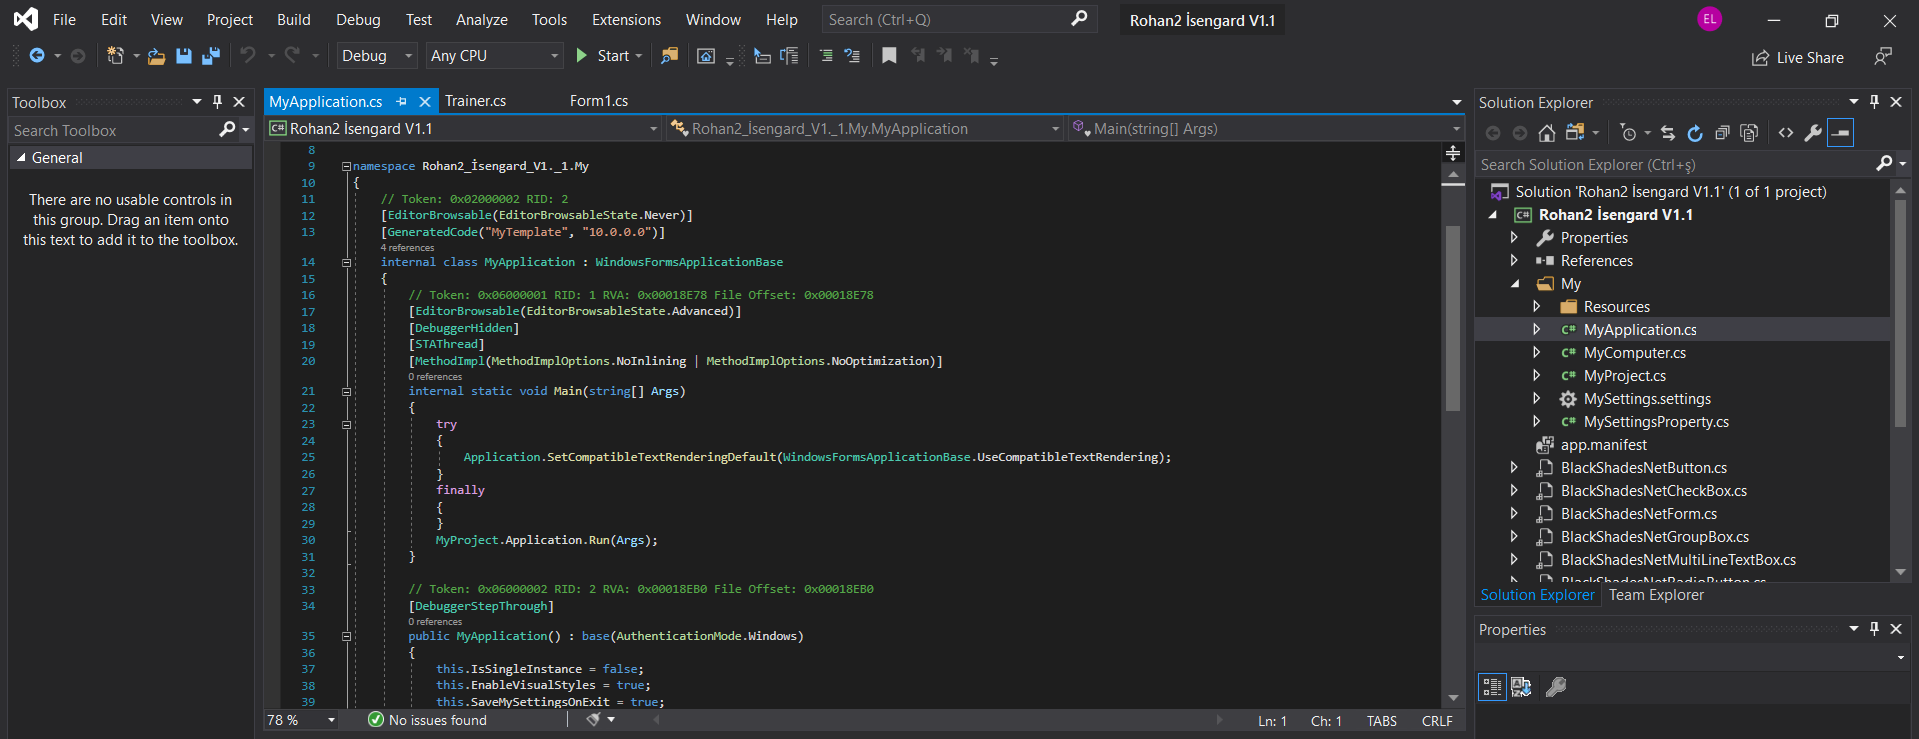Expand the BlackShadesNetButton.cs node

coord(1514,468)
